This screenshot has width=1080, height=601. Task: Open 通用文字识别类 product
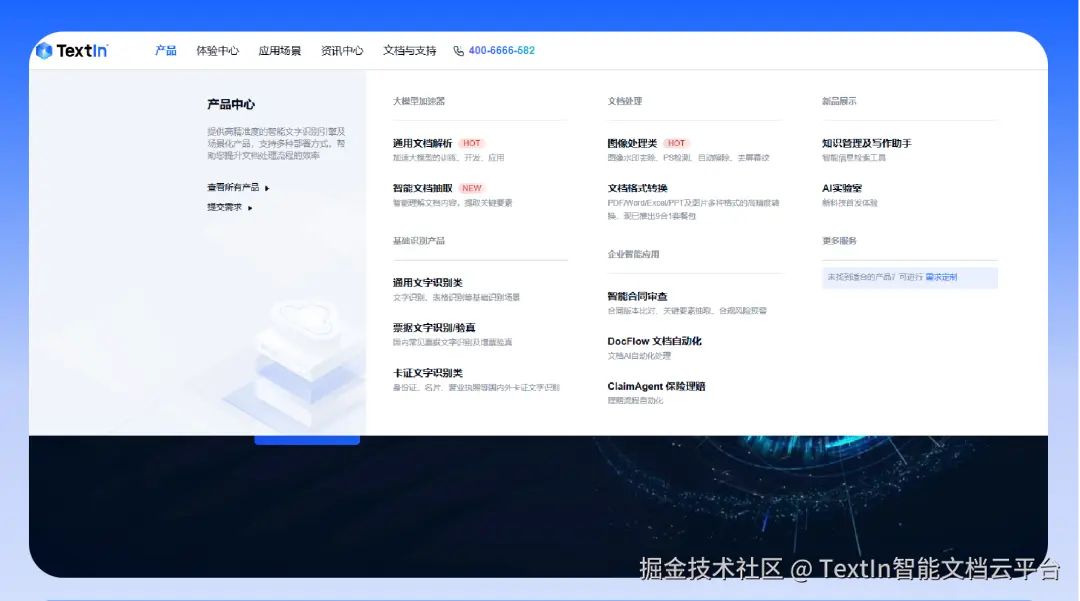coord(428,282)
